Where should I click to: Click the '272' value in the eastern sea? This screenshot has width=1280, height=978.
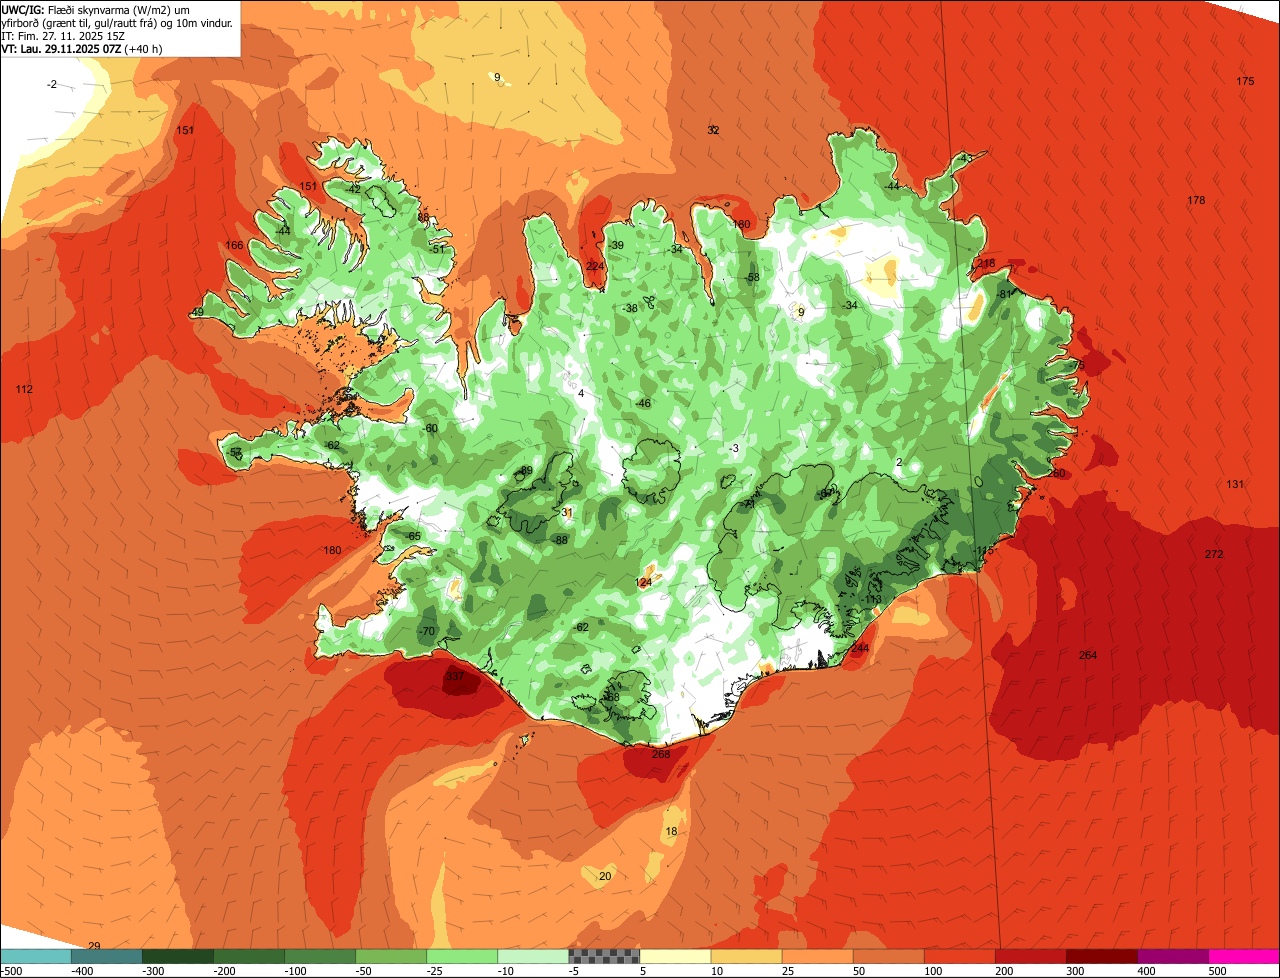click(1214, 554)
